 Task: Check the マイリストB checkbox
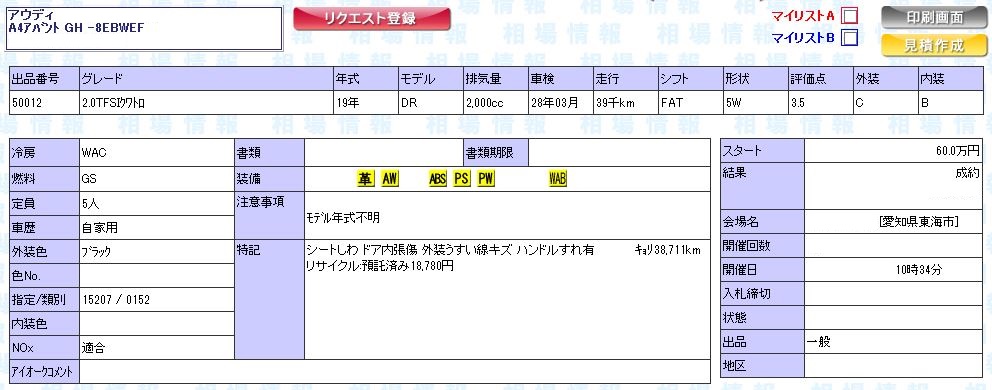click(851, 37)
